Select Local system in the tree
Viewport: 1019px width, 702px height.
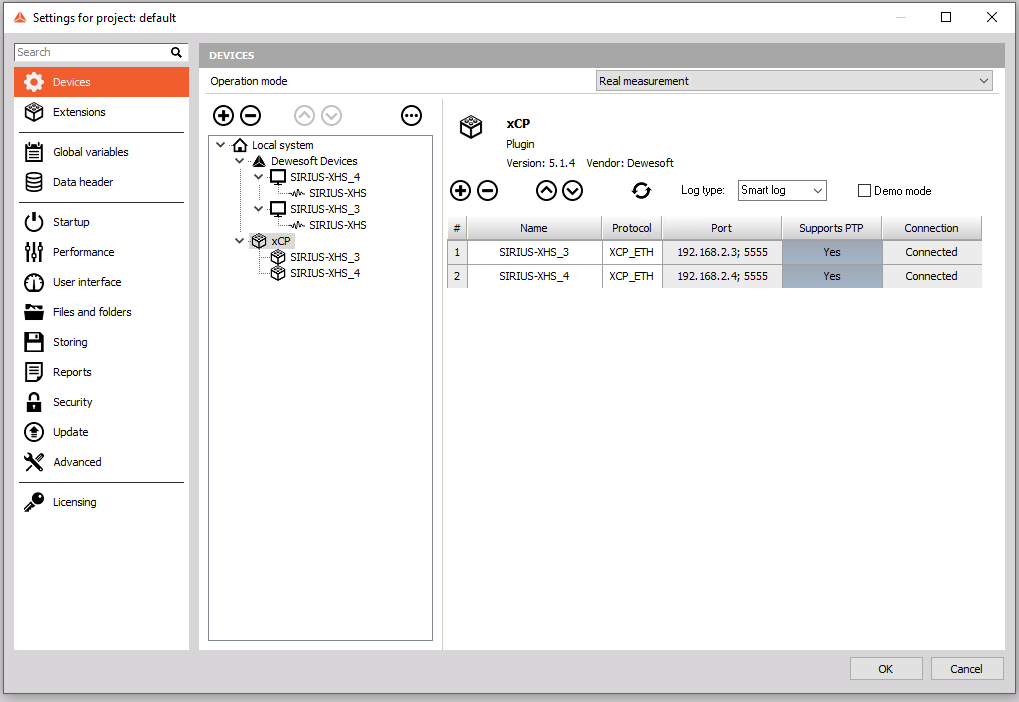tap(283, 145)
